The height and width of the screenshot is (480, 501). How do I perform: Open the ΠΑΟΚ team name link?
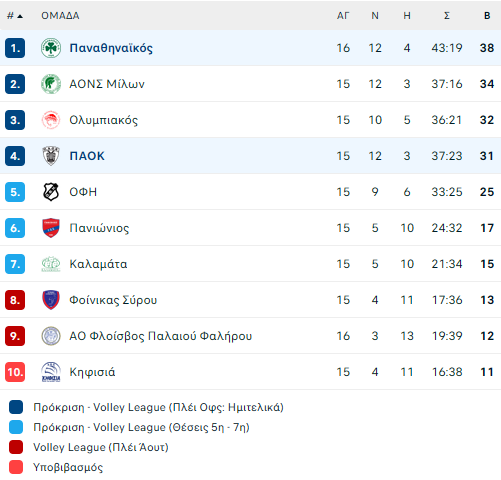(x=87, y=156)
